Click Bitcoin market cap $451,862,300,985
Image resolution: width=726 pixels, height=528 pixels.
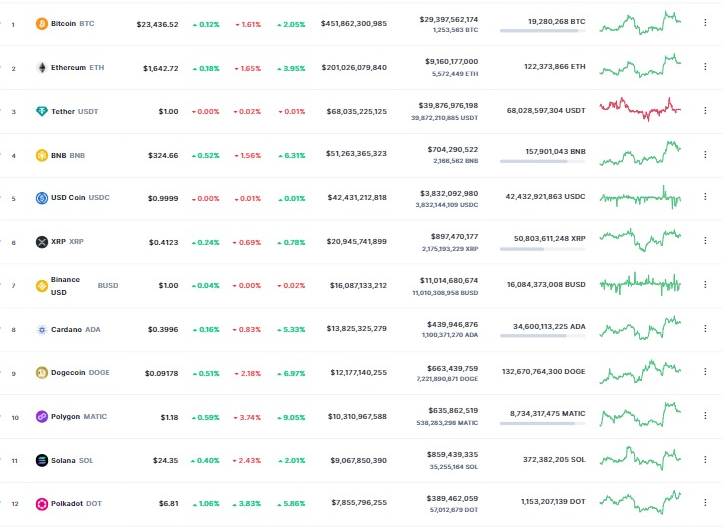tap(354, 24)
